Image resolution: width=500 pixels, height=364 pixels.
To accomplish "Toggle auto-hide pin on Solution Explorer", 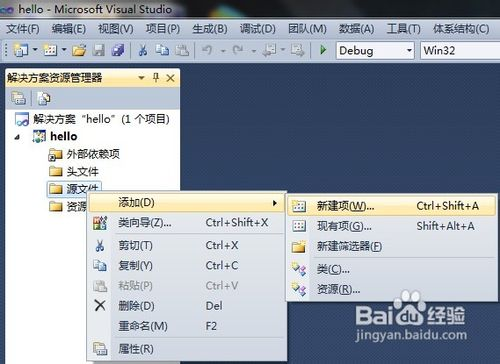I will (x=156, y=78).
